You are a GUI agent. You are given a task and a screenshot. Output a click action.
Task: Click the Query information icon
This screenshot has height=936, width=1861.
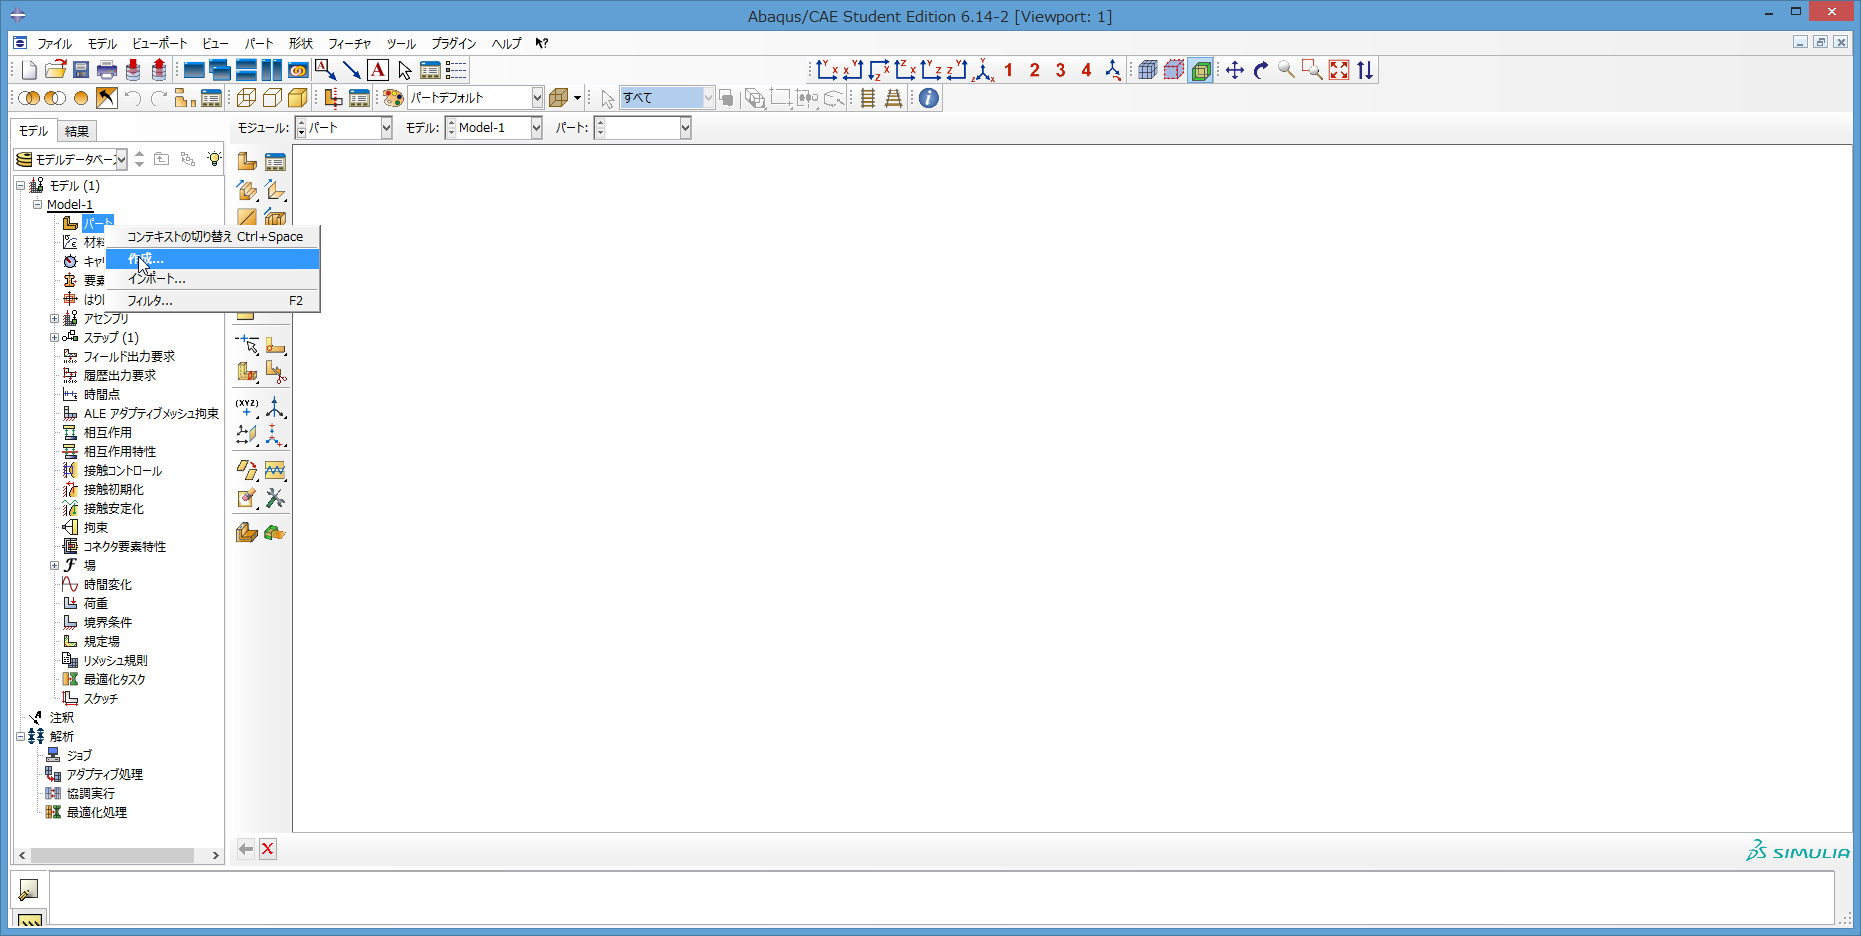(929, 98)
